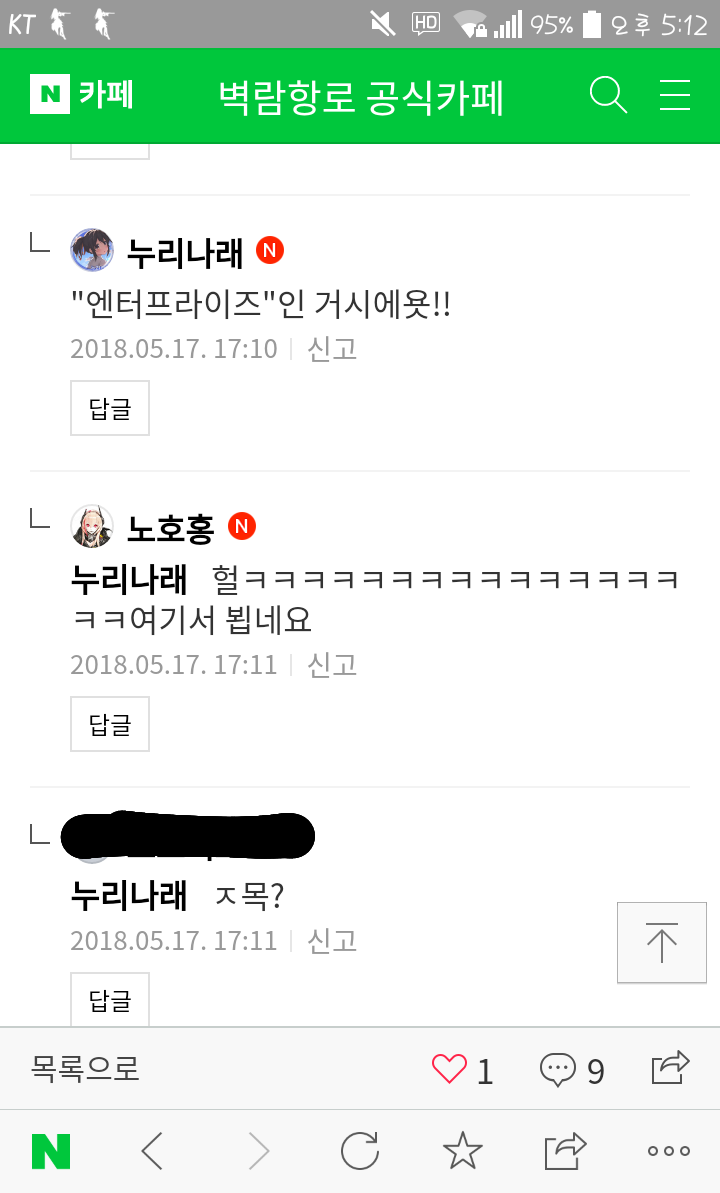Jump to top with the up-arrow button
Image resolution: width=720 pixels, height=1193 pixels.
[661, 943]
